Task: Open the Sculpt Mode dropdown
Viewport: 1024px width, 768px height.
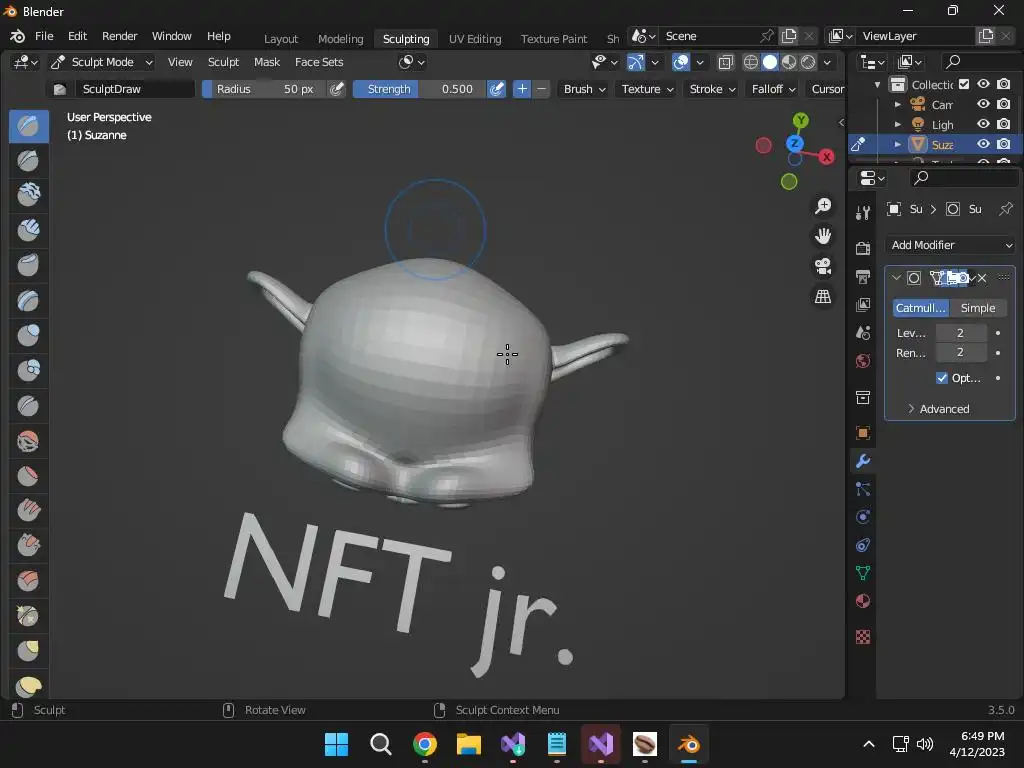Action: coord(102,62)
